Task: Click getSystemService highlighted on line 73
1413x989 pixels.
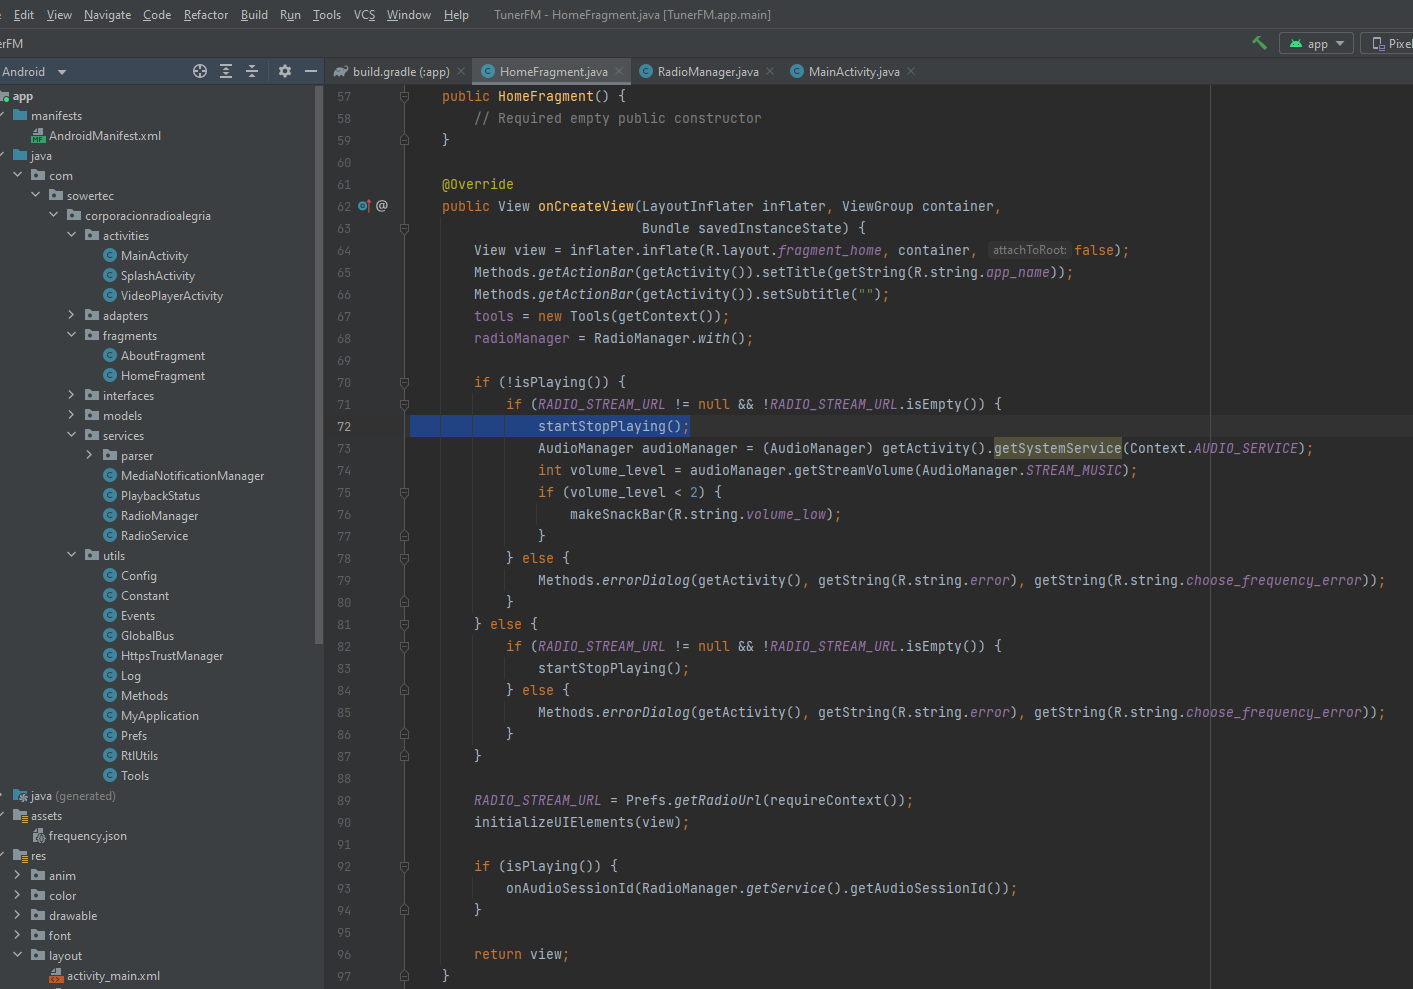Action: 1058,448
